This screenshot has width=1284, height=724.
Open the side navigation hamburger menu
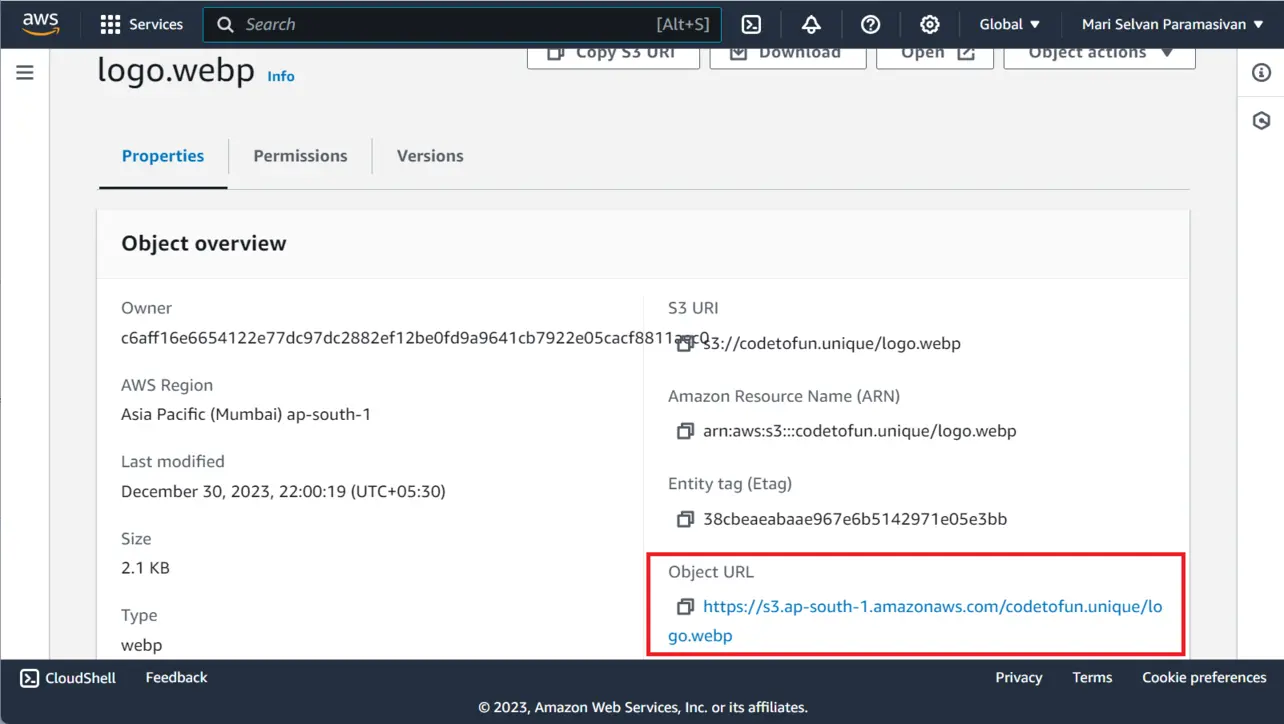pos(25,72)
